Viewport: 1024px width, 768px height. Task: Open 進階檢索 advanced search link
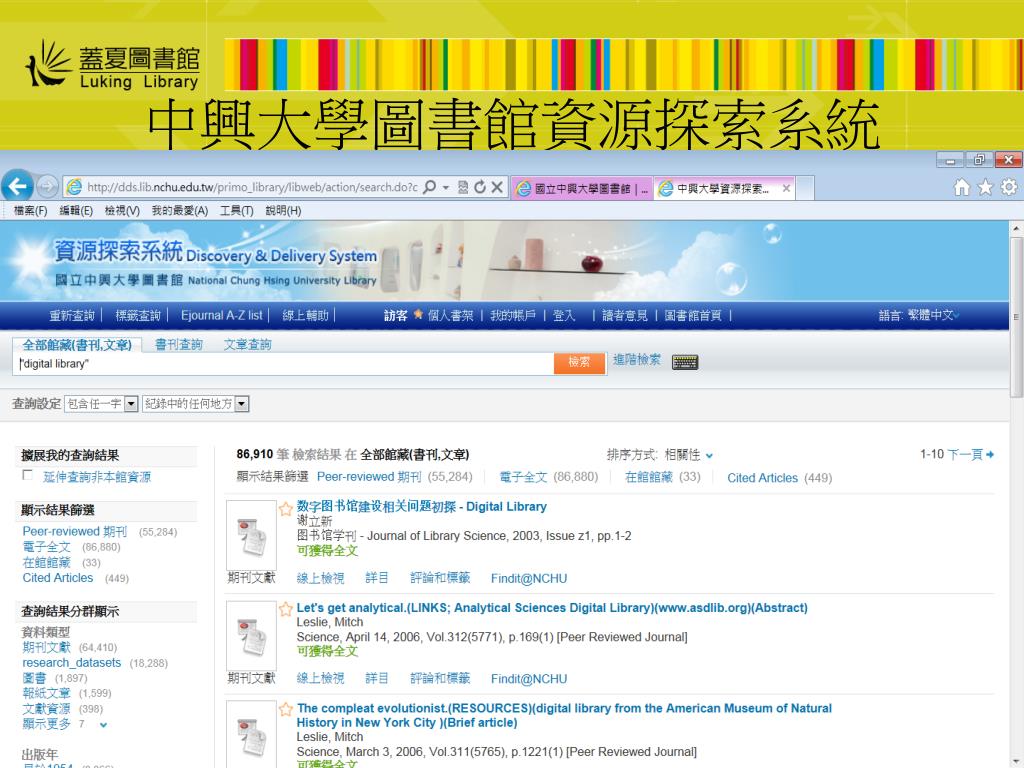click(637, 360)
